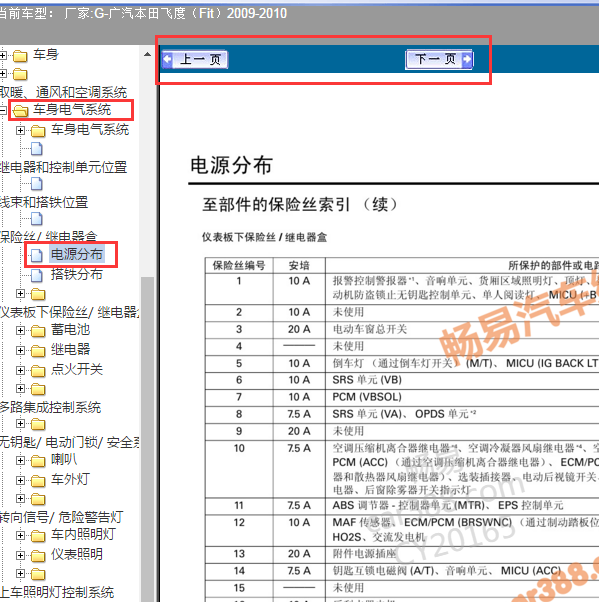
Task: Expand the 点火开关 folder
Action: click(x=20, y=370)
